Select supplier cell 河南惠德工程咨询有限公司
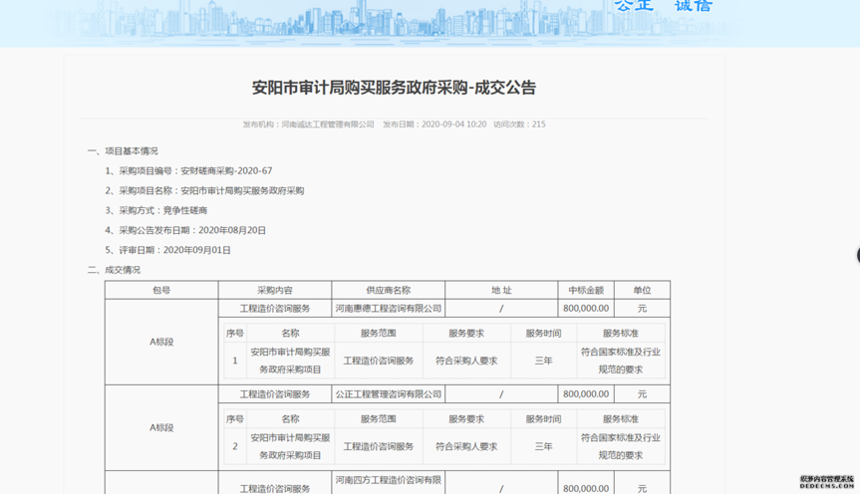Image resolution: width=860 pixels, height=494 pixels. coord(388,309)
